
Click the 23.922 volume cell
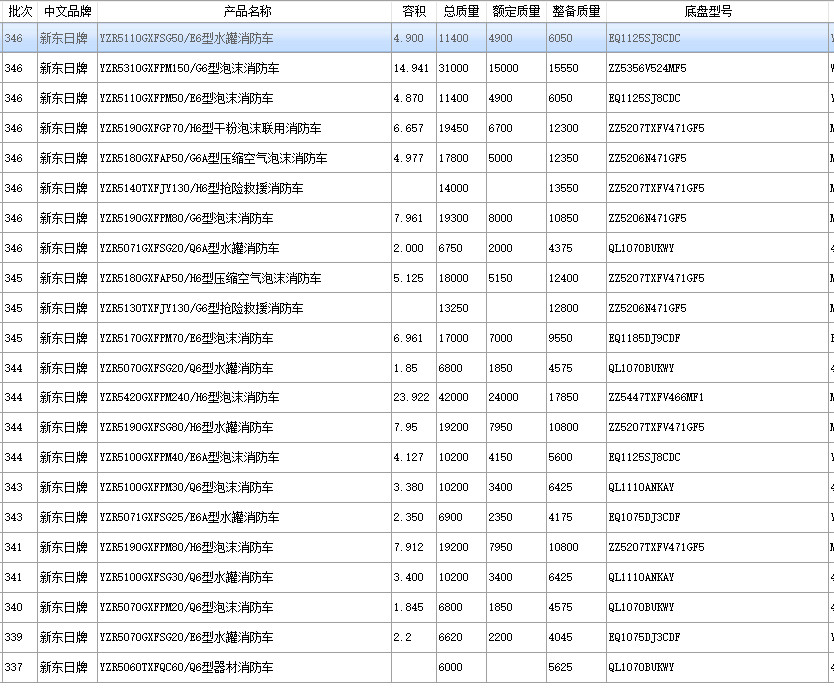tap(411, 397)
